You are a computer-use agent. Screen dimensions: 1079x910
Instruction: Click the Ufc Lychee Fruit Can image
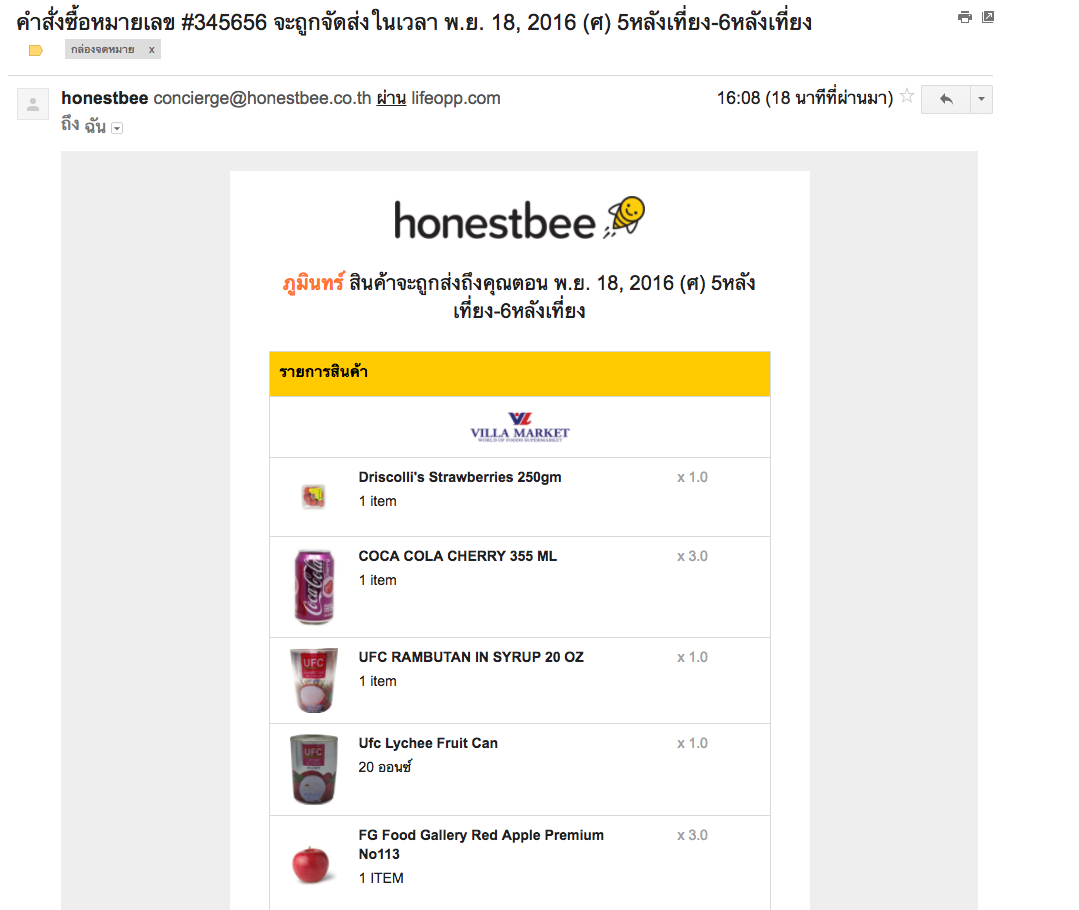click(313, 768)
